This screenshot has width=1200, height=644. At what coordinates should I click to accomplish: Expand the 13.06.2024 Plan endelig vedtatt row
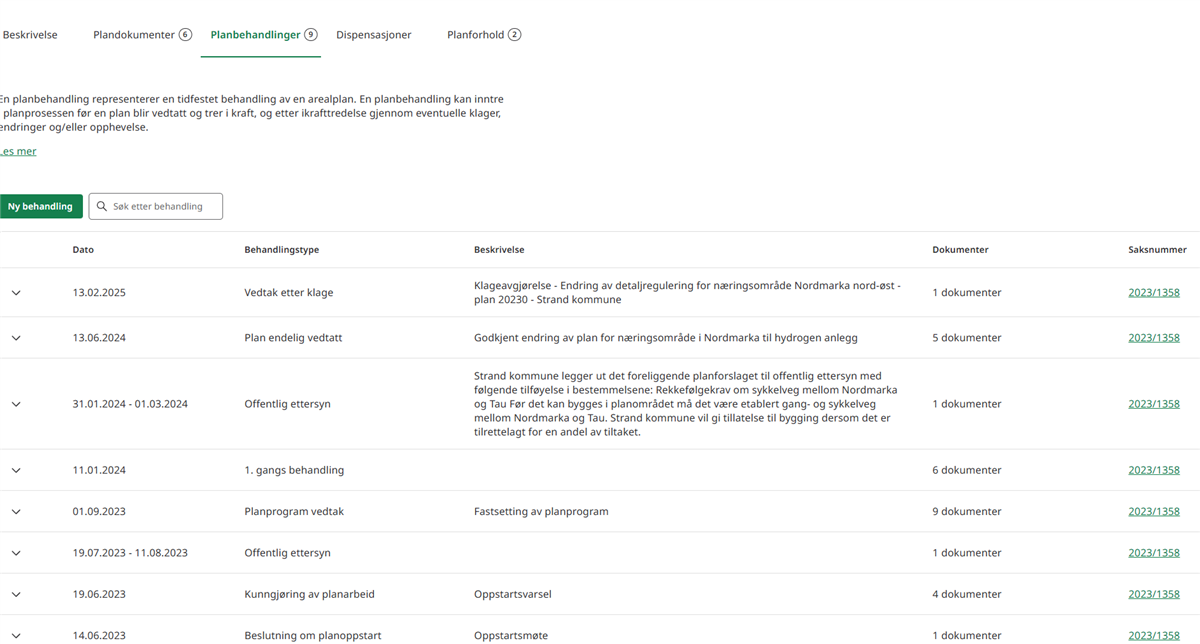(16, 338)
